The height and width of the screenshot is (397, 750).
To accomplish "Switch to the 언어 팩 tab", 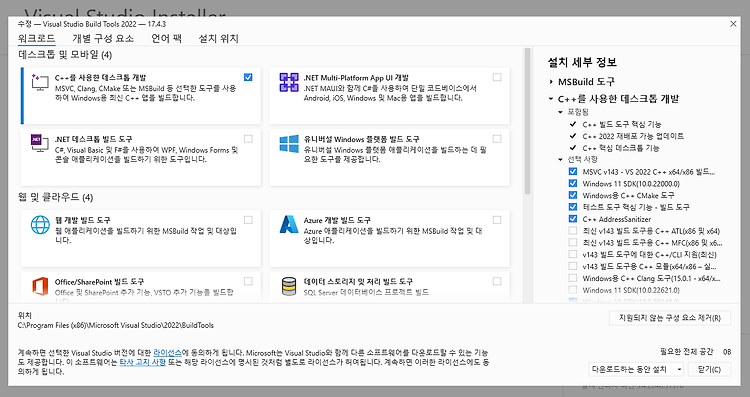I will [166, 38].
